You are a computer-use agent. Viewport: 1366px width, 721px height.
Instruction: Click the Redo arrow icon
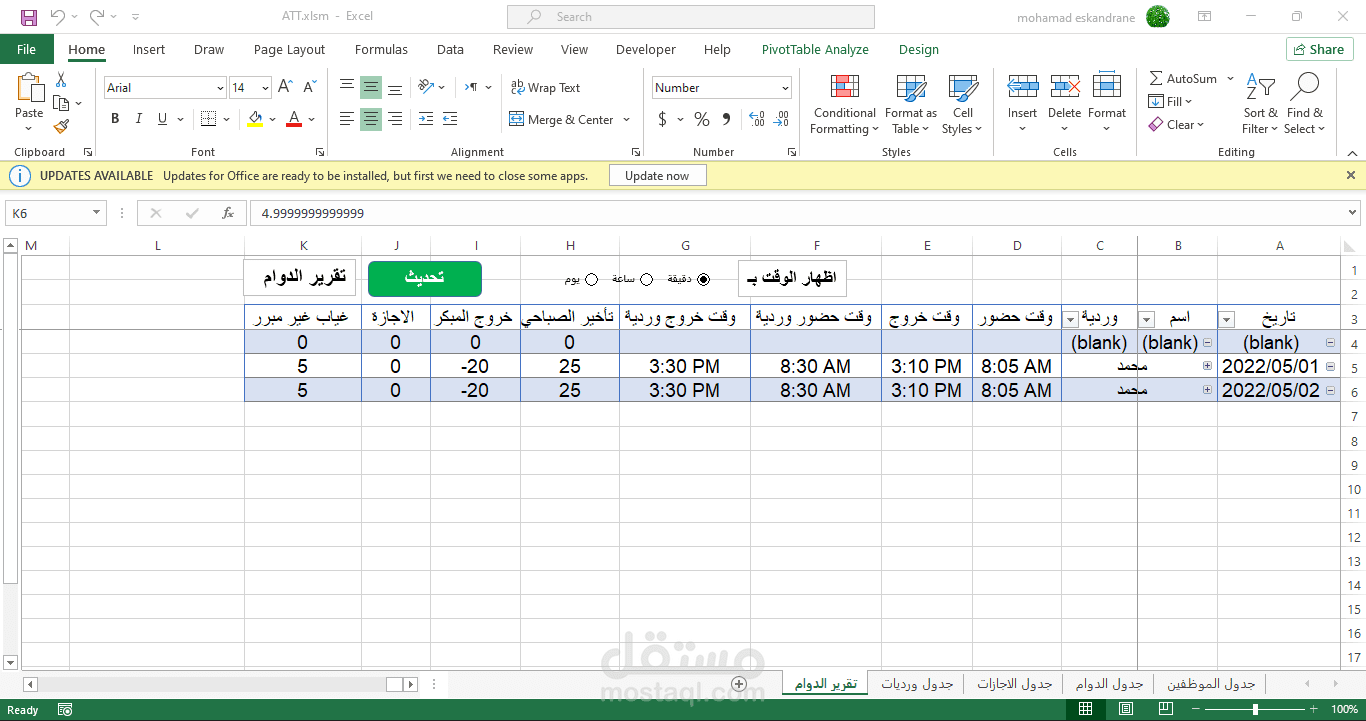97,17
